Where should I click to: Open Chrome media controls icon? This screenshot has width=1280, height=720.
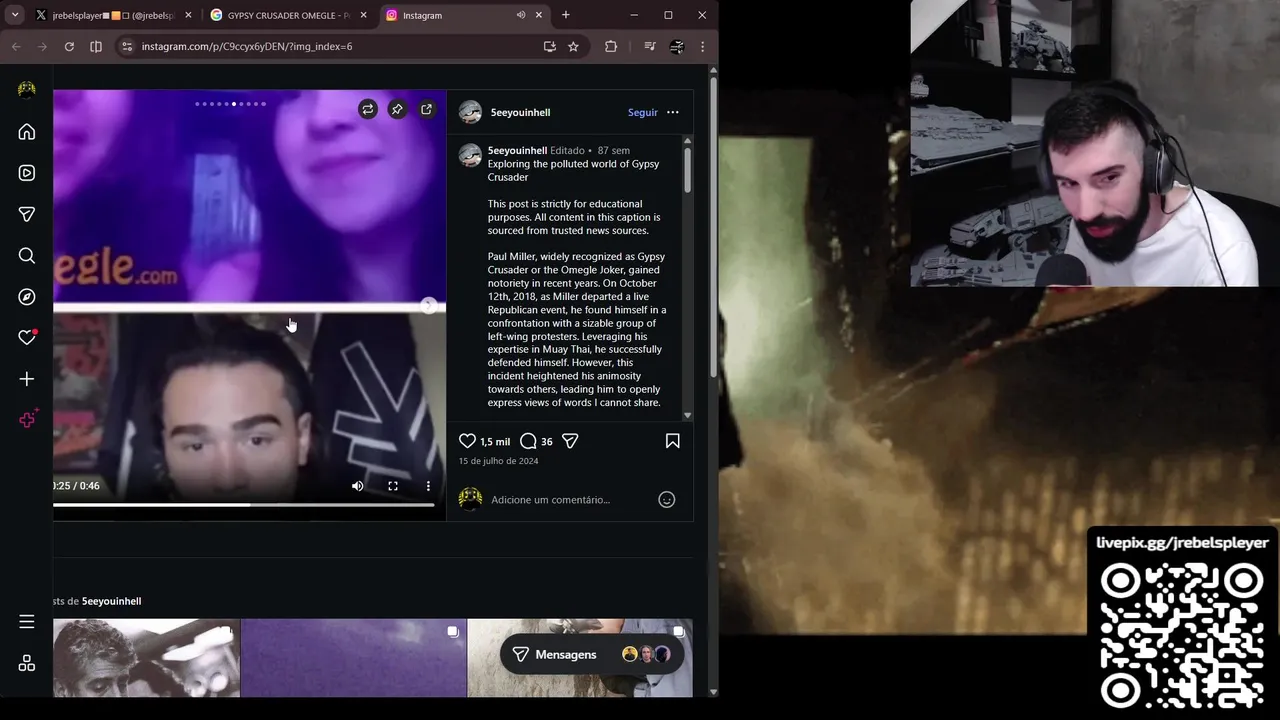coord(650,46)
